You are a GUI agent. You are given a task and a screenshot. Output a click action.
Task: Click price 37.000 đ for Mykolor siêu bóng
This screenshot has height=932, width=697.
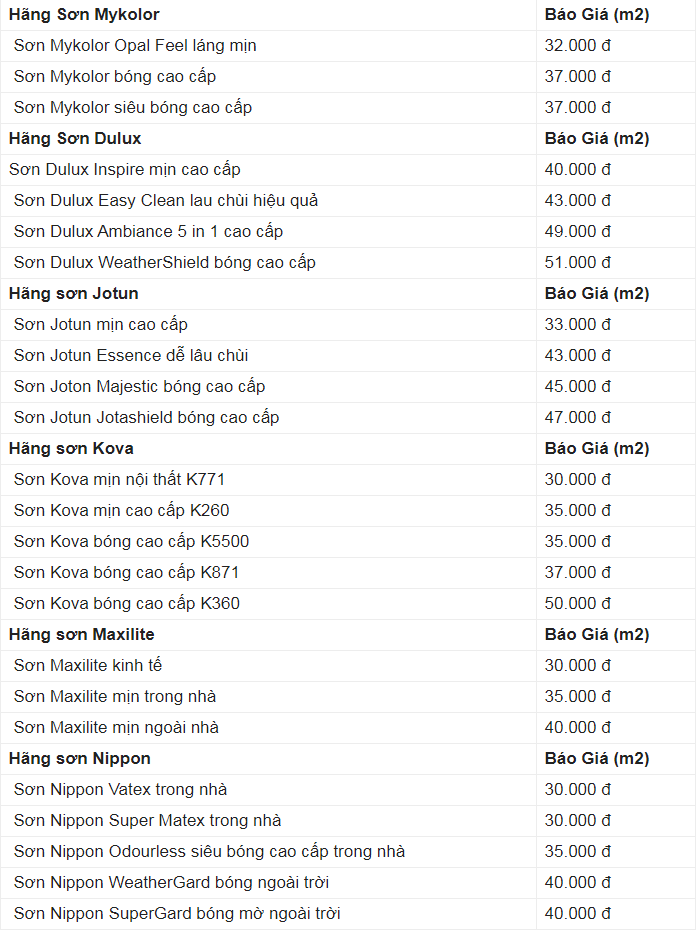click(578, 108)
